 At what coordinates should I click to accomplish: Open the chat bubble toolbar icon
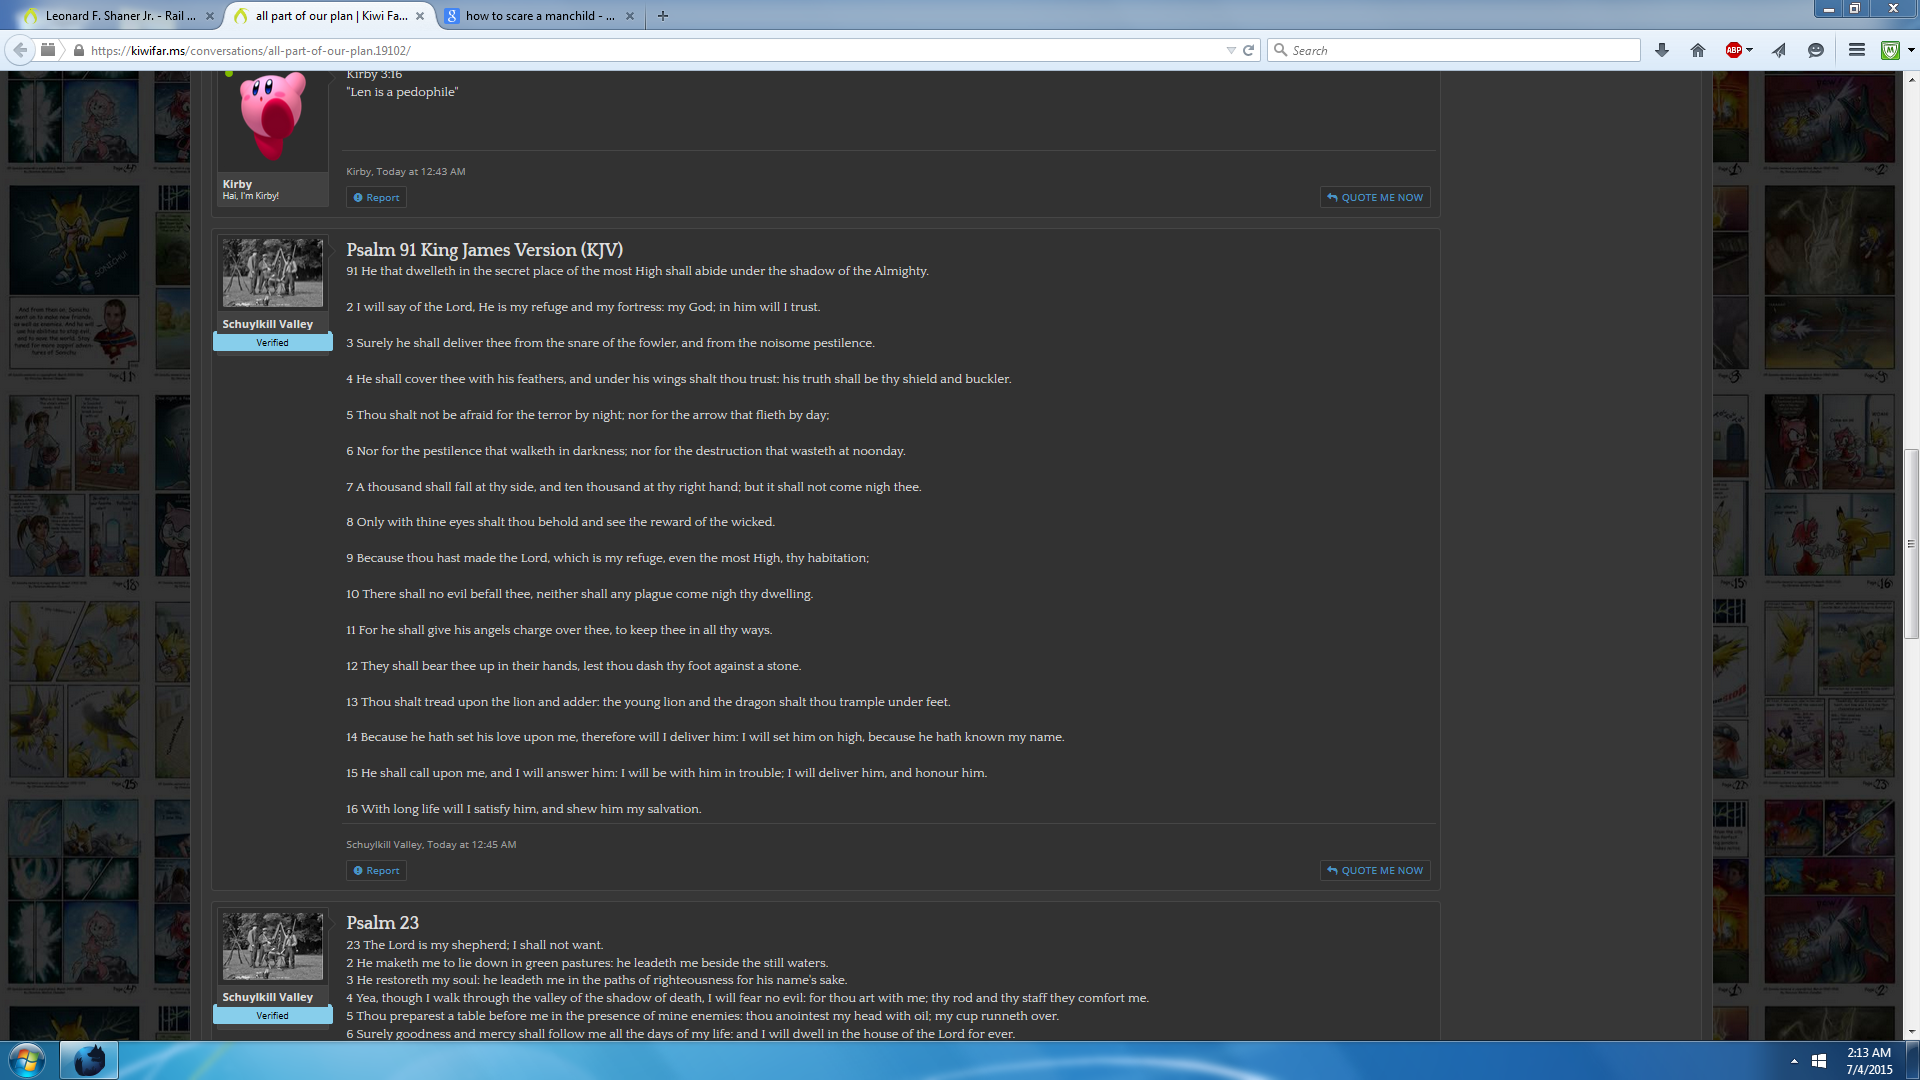point(1816,50)
